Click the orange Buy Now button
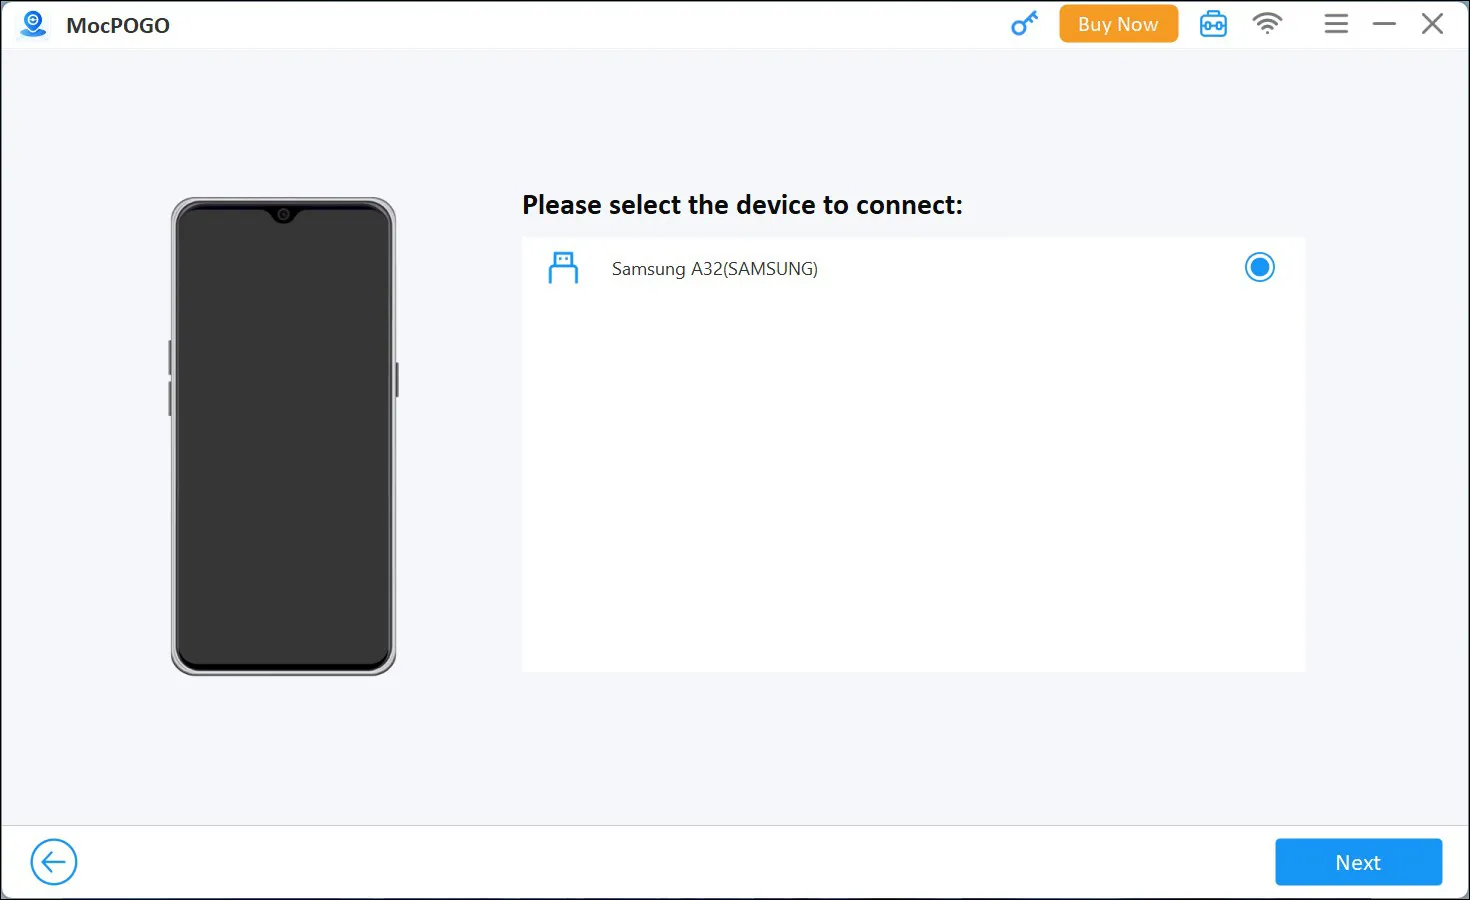1470x900 pixels. pyautogui.click(x=1118, y=24)
